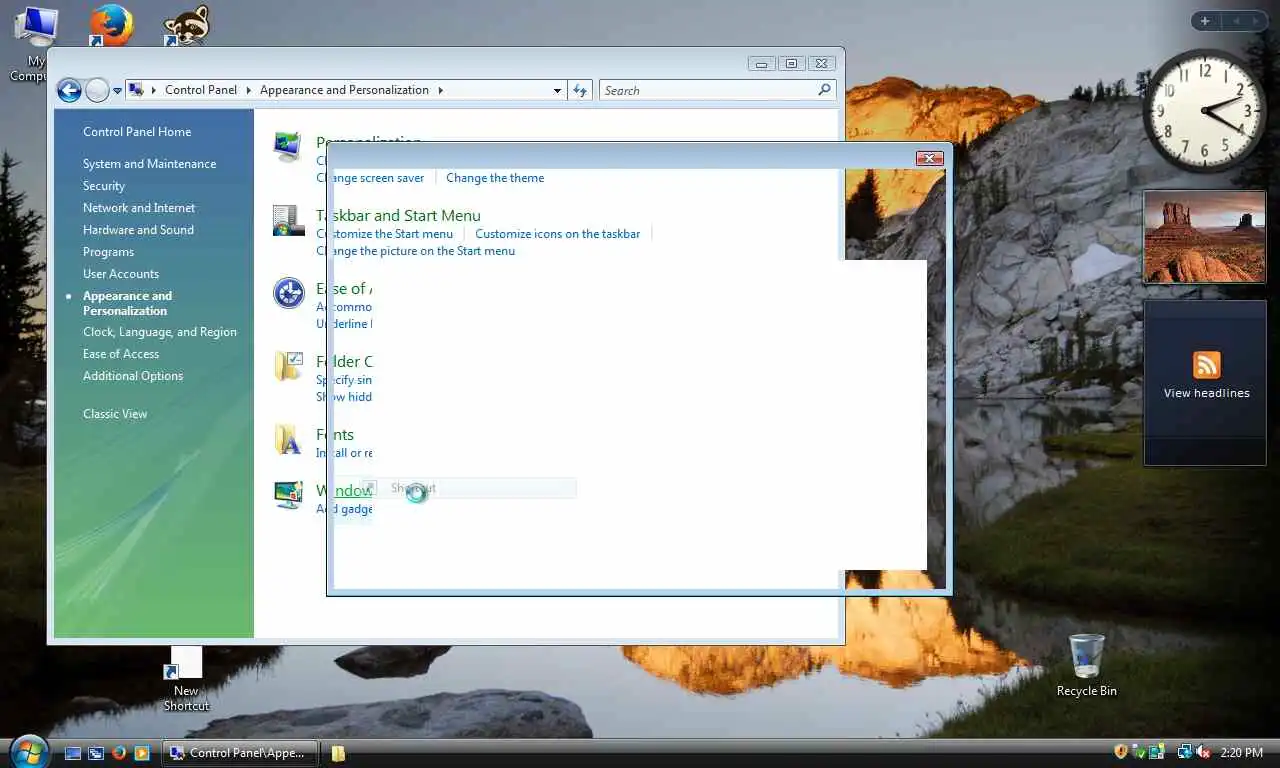Viewport: 1280px width, 768px height.
Task: Select Appearance and Personalization breadcrumb segment
Action: [x=344, y=90]
